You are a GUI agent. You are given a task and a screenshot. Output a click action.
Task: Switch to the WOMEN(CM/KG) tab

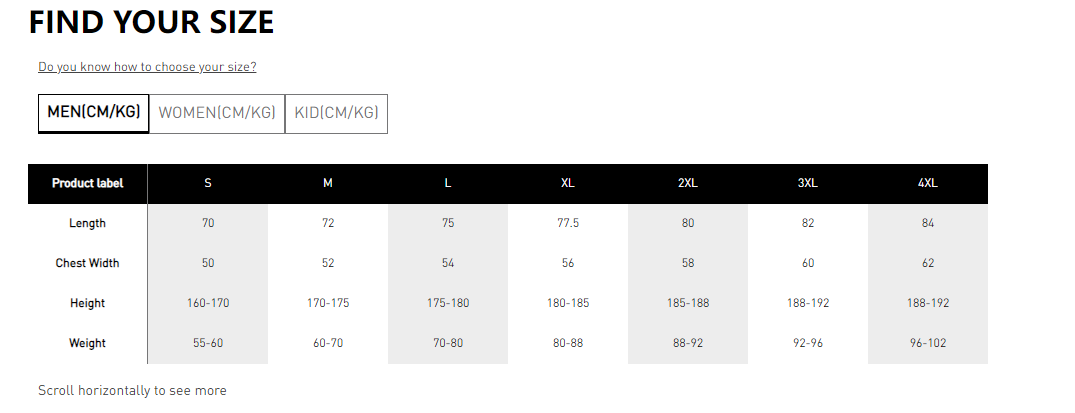(217, 113)
